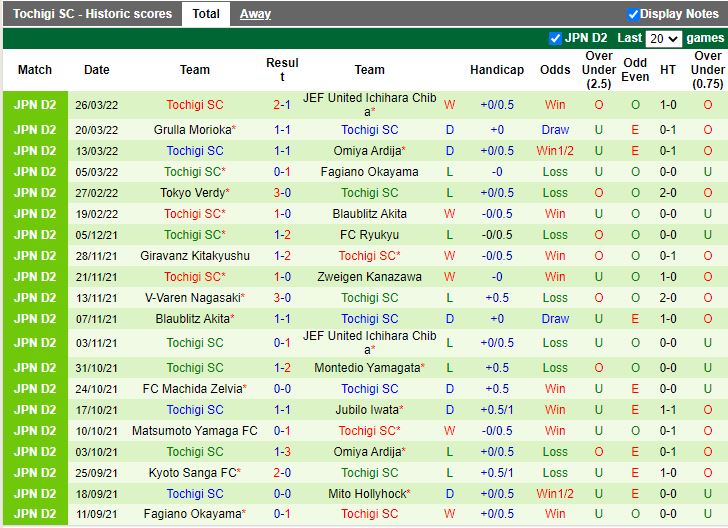The height and width of the screenshot is (528, 728).
Task: Toggle the Display Notes checkbox
Action: [x=633, y=14]
